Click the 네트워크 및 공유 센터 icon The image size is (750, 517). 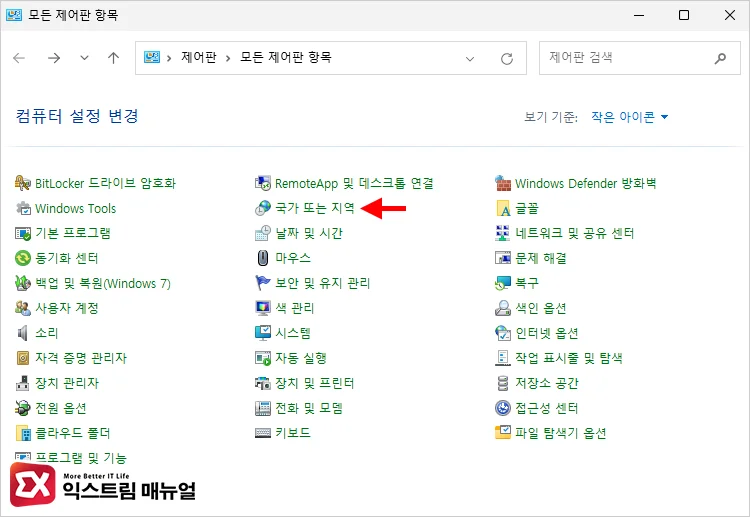[x=503, y=233]
